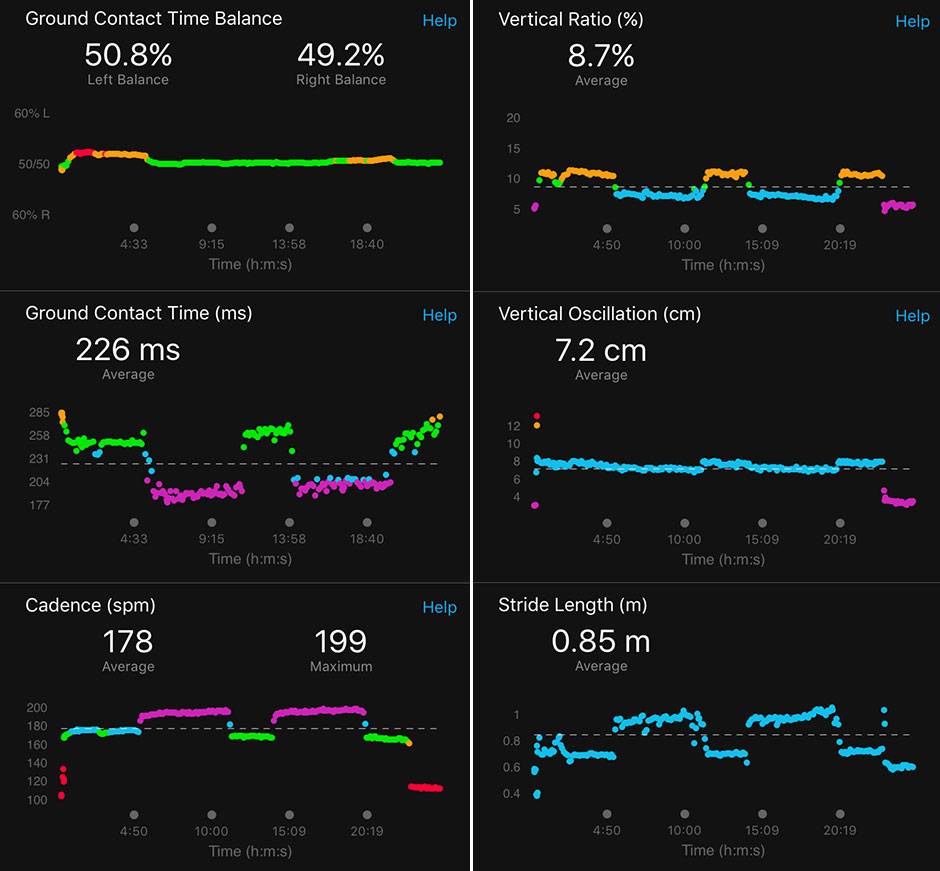
Task: Tap 4:33 marker dot under Ground Contact Time Balance
Action: [x=134, y=228]
